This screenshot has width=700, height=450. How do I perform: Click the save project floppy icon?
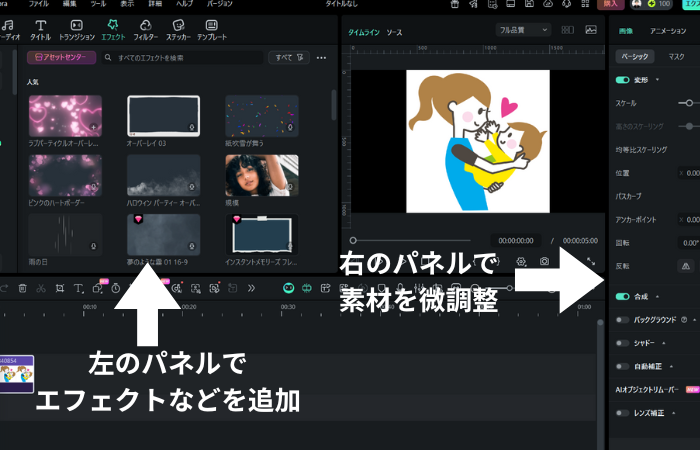click(529, 4)
